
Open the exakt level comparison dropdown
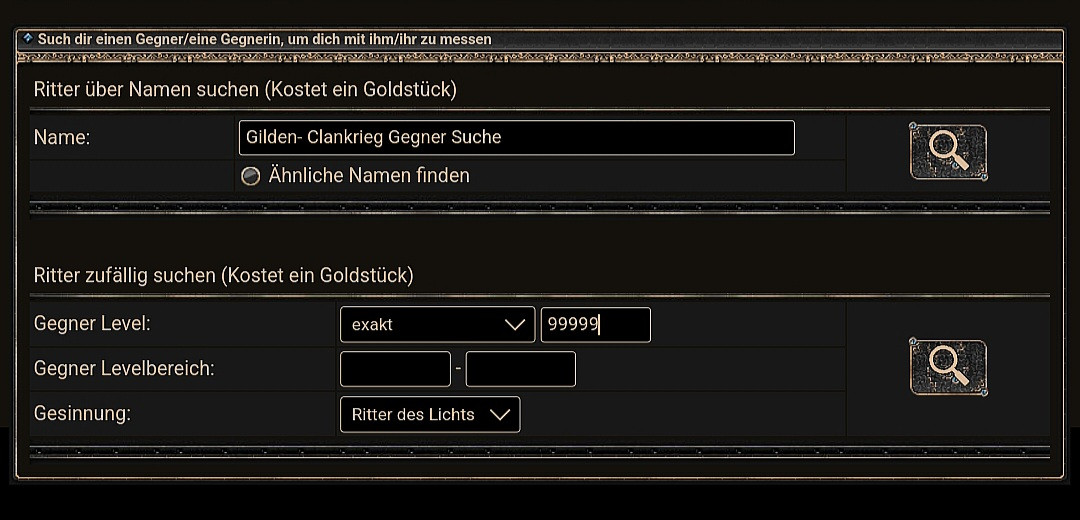point(437,325)
